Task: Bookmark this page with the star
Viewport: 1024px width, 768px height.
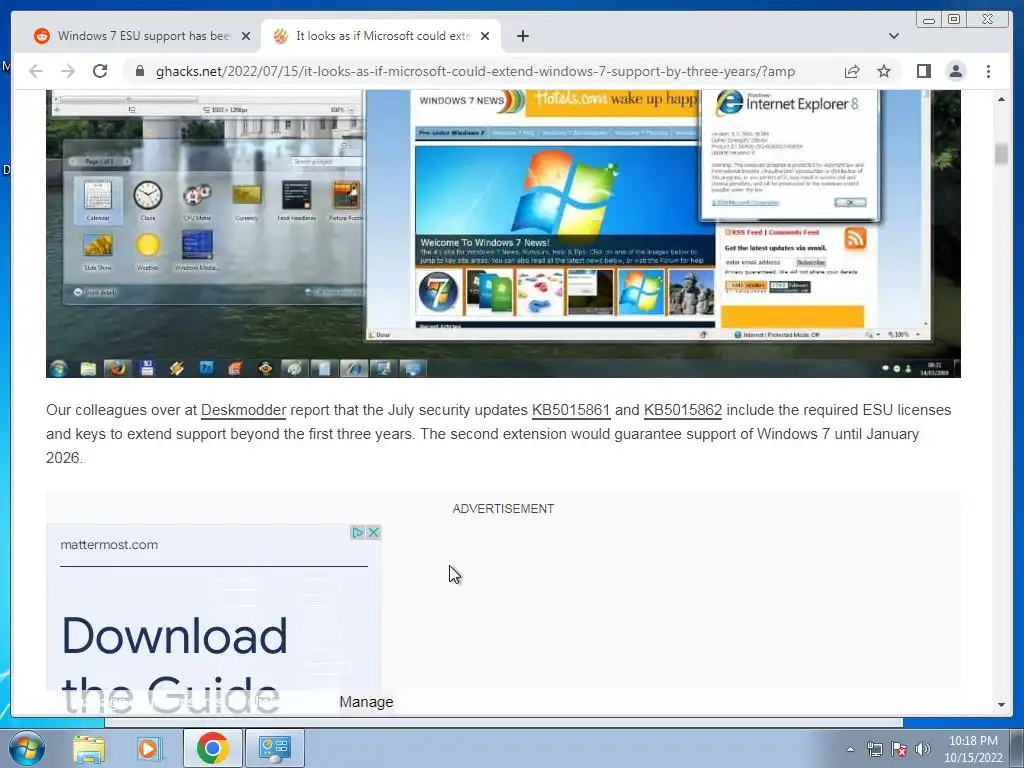Action: click(884, 71)
